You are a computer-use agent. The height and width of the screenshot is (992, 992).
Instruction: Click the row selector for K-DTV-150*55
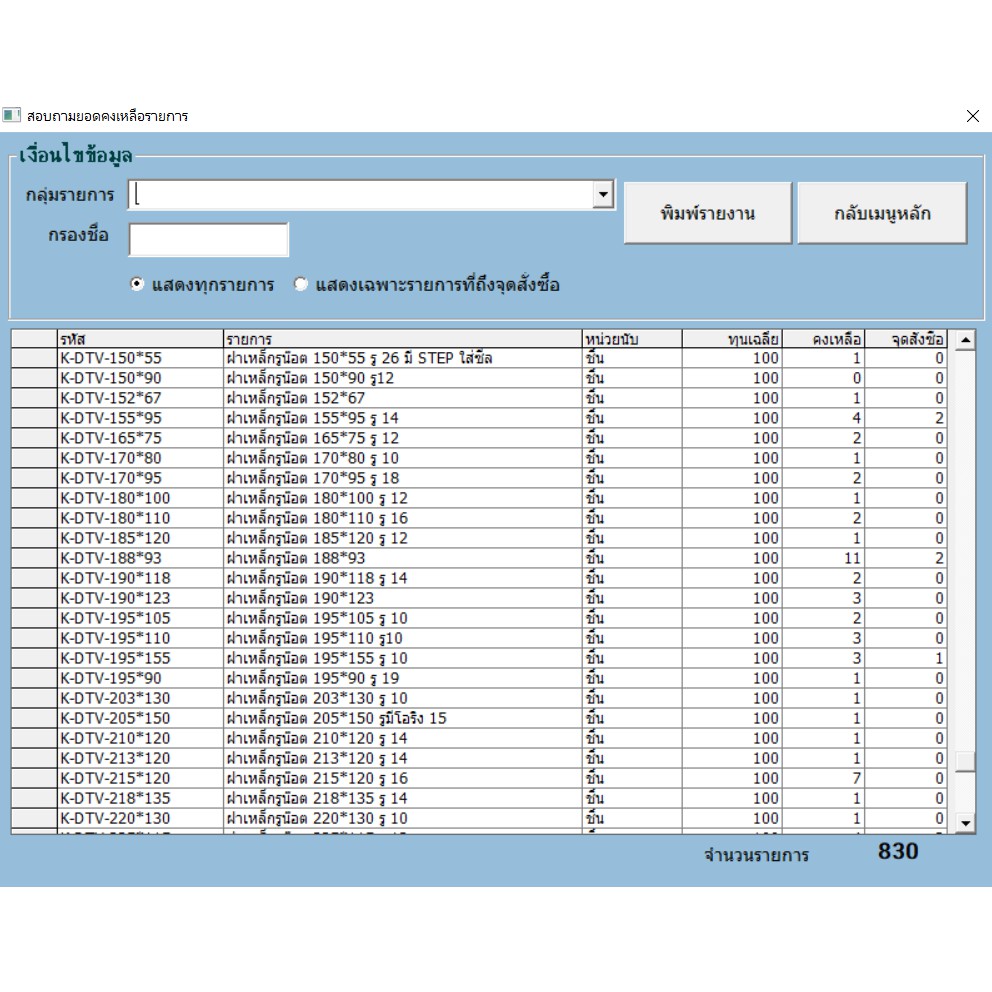tap(34, 358)
